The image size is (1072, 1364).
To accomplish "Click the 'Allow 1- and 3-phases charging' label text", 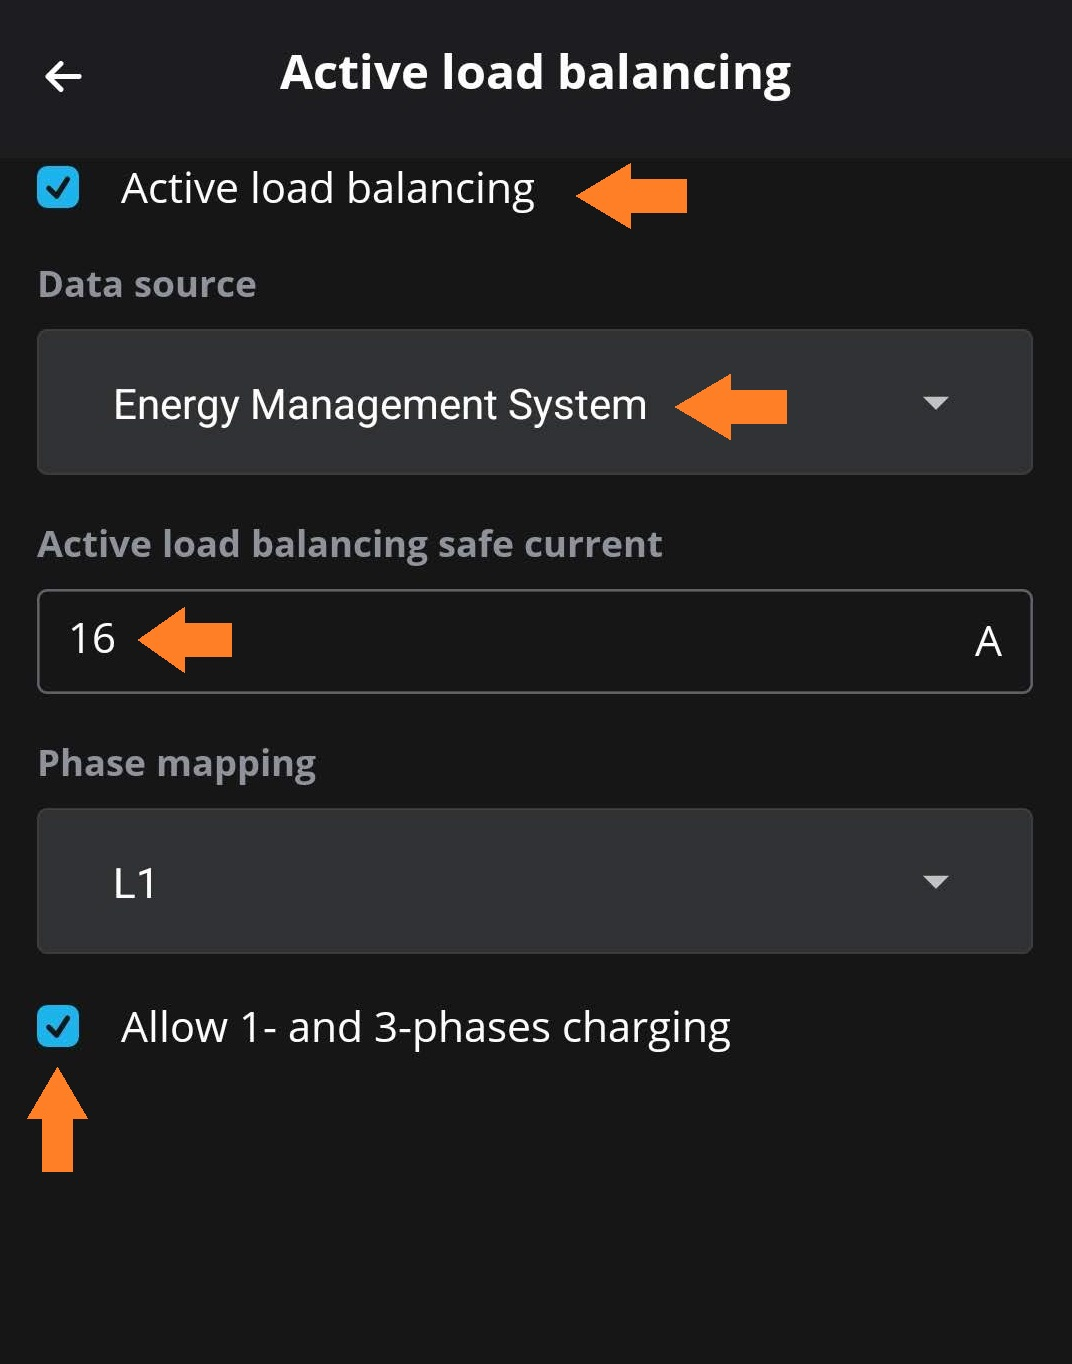I will point(425,1028).
